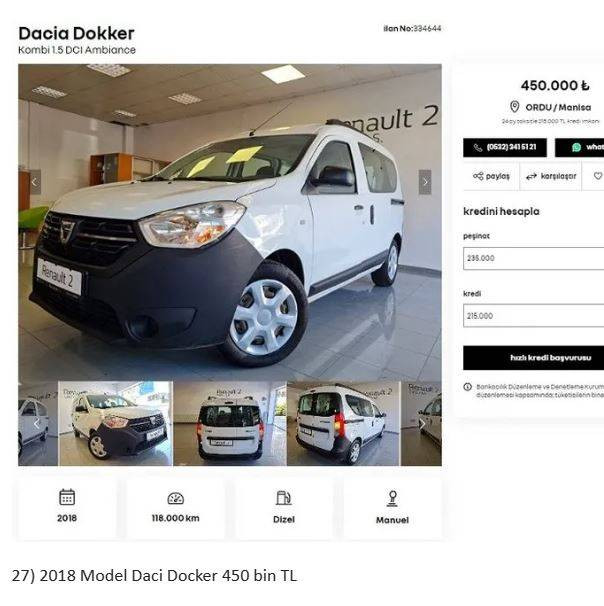Click the location pin icon next to ORDU
Image resolution: width=604 pixels, height=606 pixels.
pos(514,106)
